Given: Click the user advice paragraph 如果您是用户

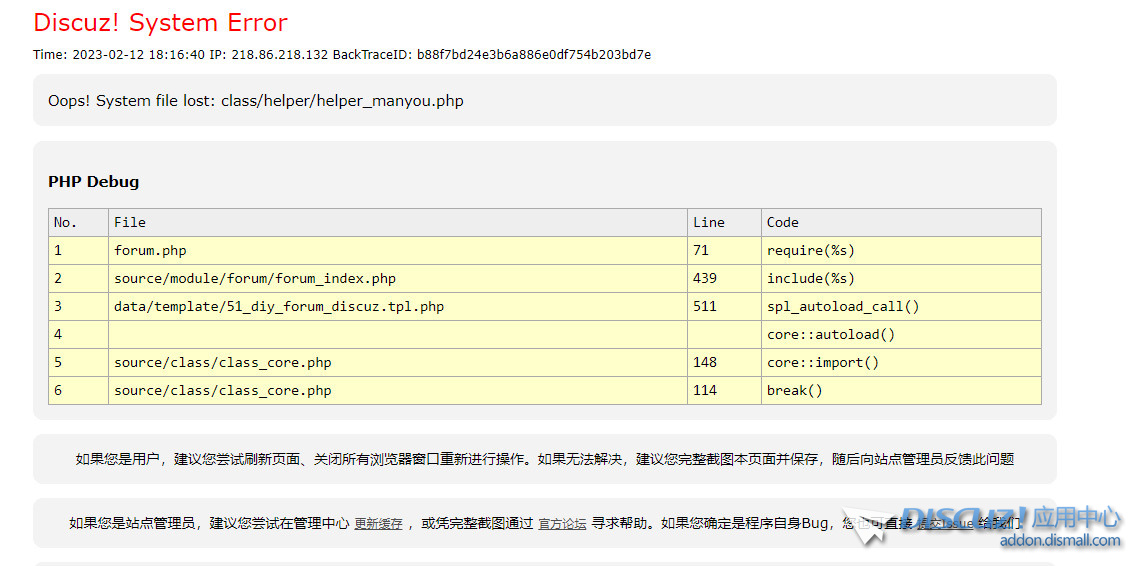Looking at the screenshot, I should pyautogui.click(x=545, y=459).
